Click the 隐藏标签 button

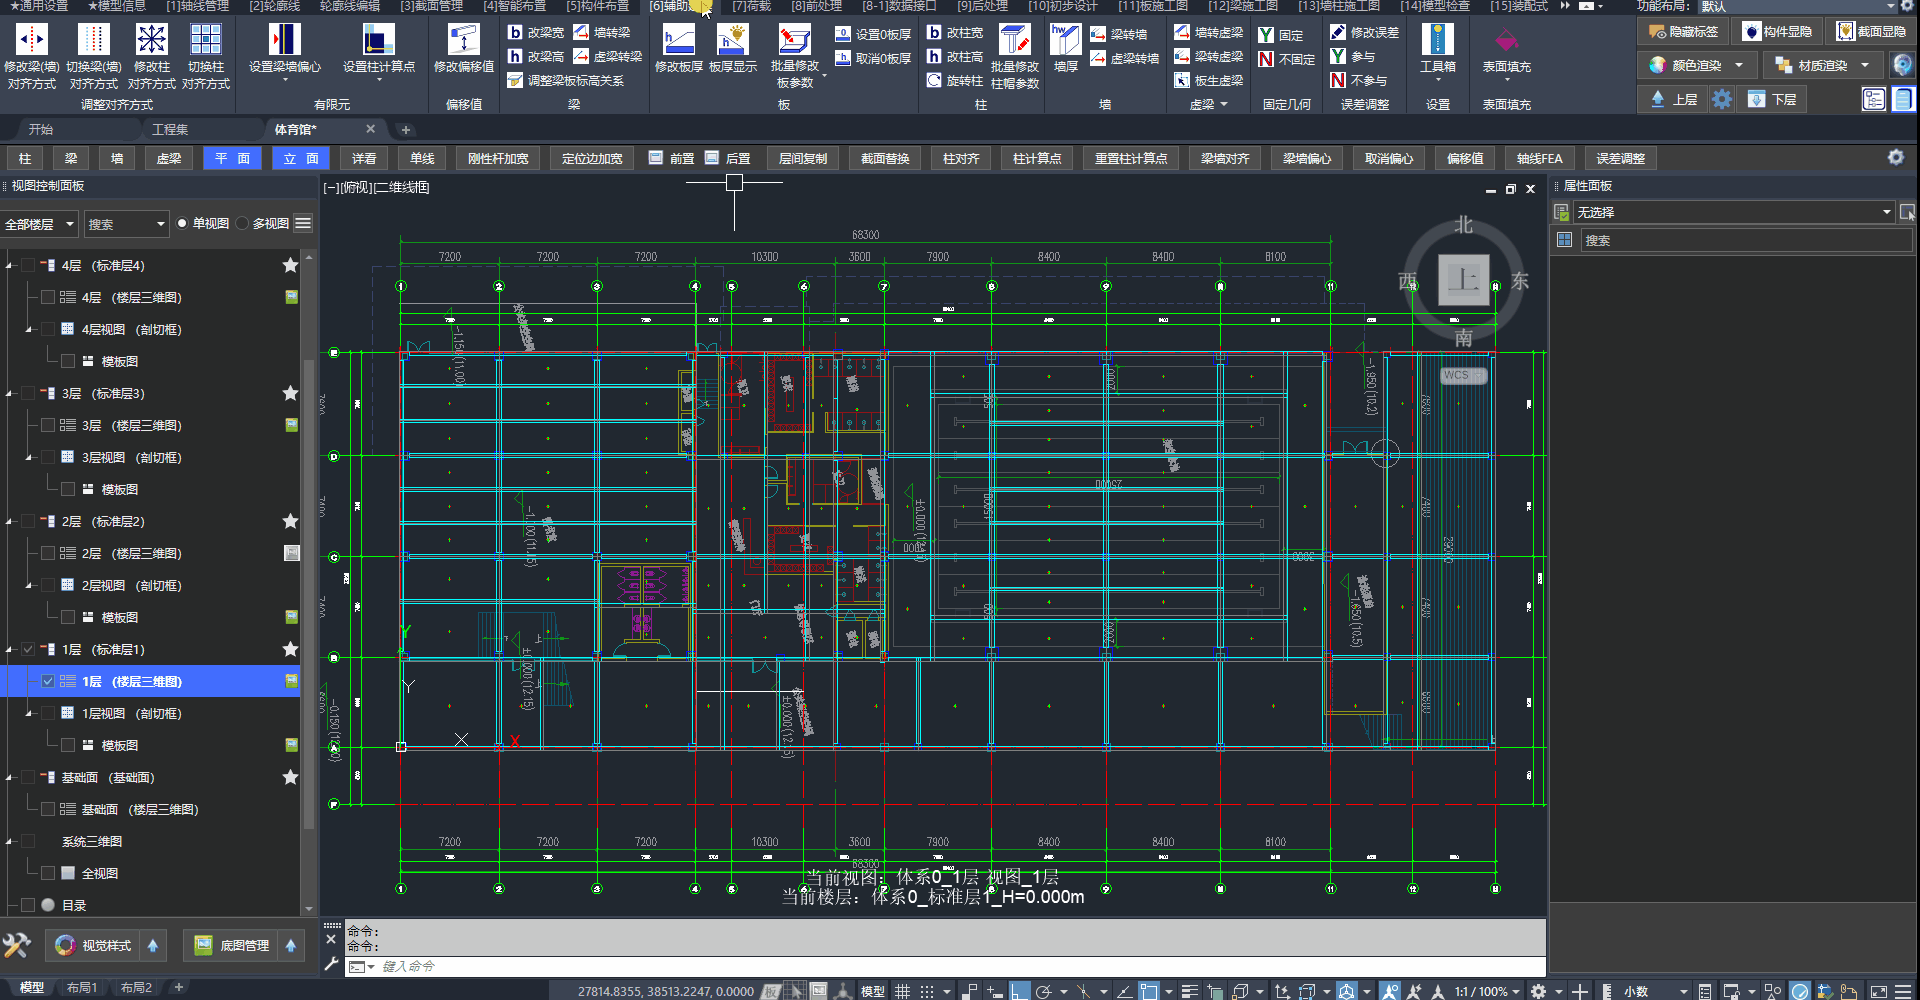click(x=1684, y=32)
